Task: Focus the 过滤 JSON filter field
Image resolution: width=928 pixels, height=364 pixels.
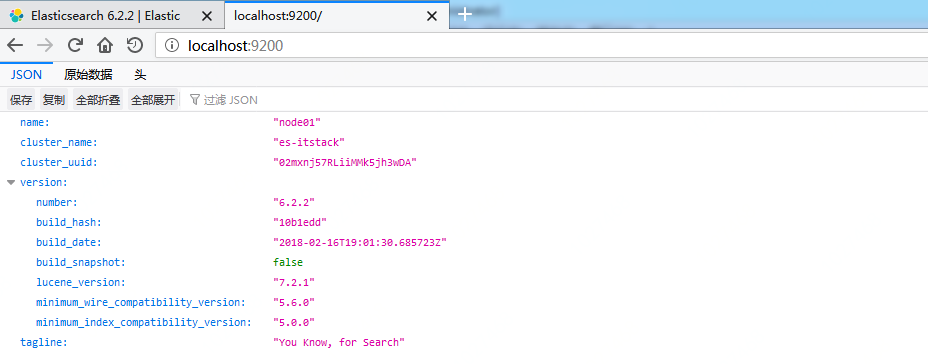Action: pos(231,100)
